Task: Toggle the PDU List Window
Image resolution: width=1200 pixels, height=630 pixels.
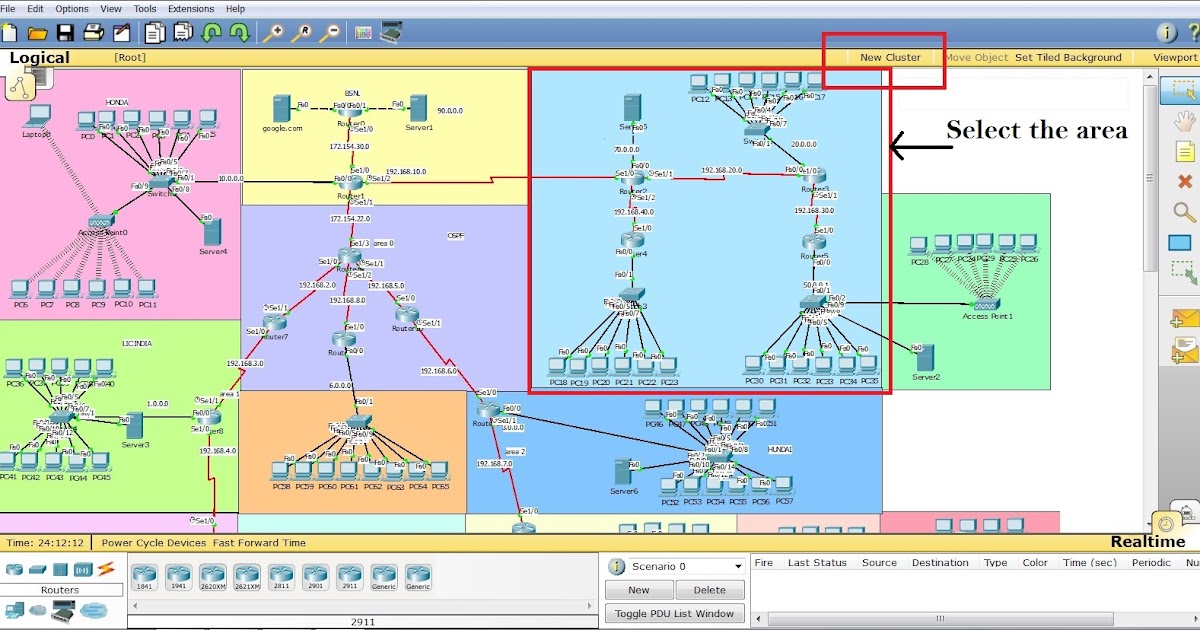Action: click(x=675, y=612)
